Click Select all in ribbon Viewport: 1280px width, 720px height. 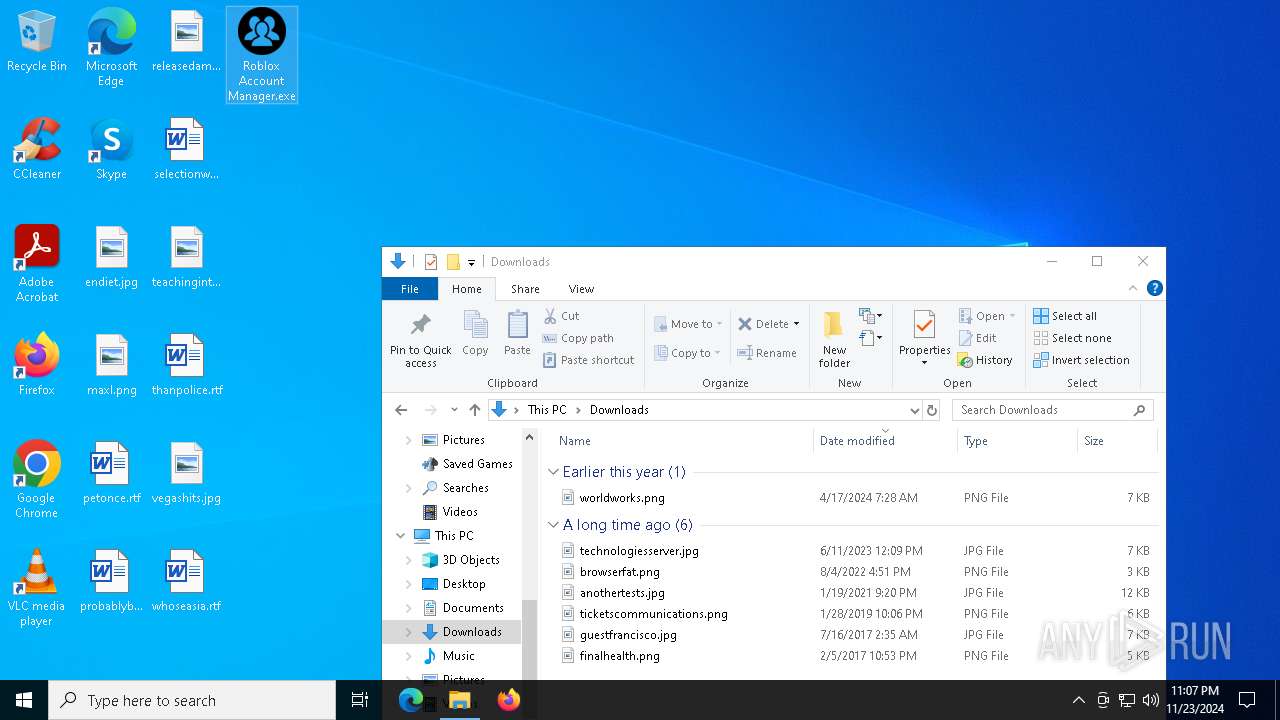(1065, 316)
